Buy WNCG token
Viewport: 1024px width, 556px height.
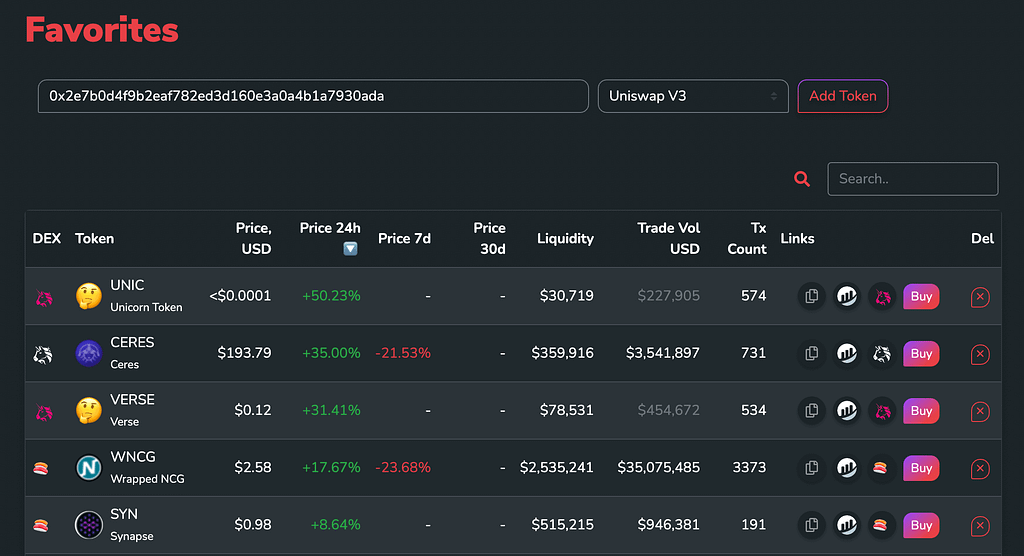pos(921,468)
